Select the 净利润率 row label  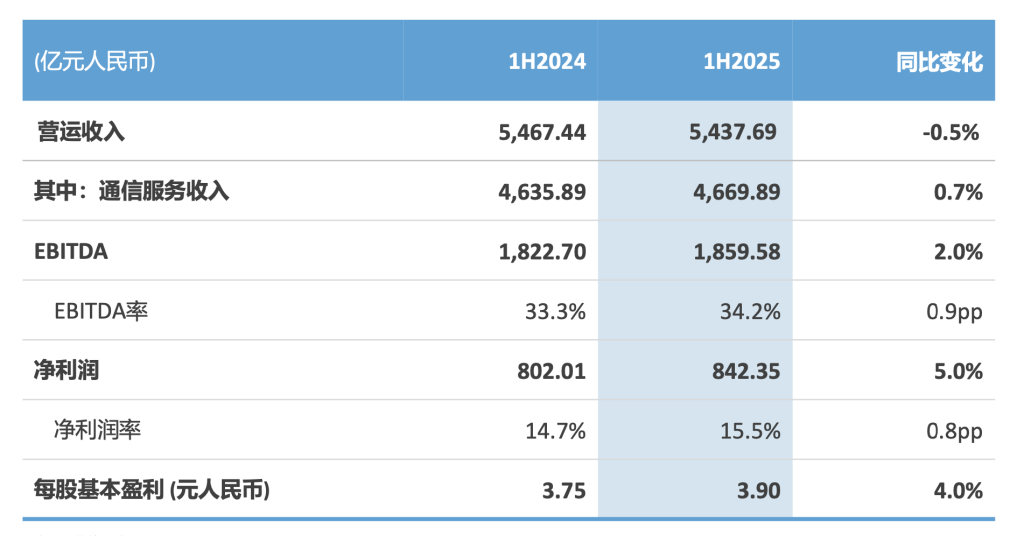pyautogui.click(x=97, y=431)
